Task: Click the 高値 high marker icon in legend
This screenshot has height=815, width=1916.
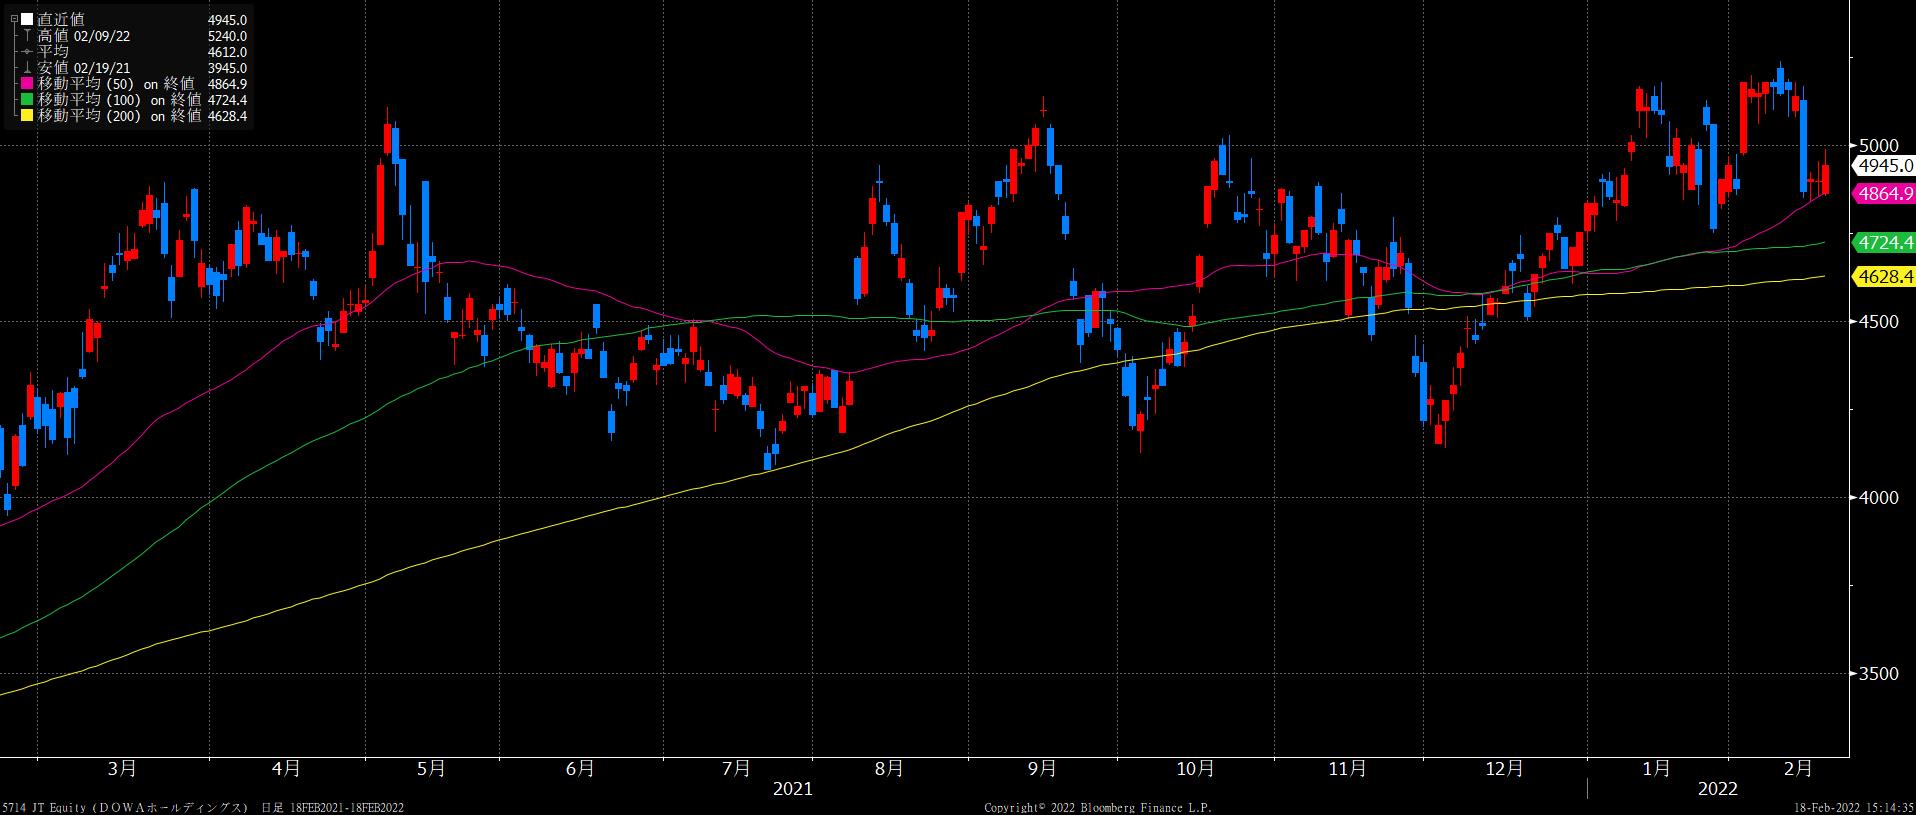Action: (x=27, y=36)
